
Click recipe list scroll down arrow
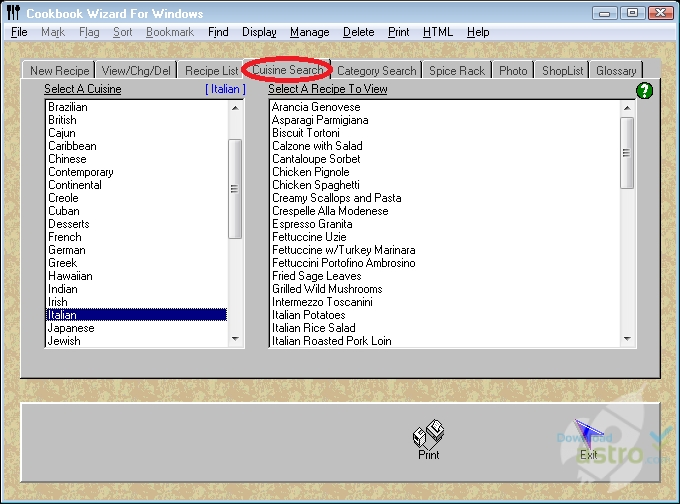pos(627,339)
